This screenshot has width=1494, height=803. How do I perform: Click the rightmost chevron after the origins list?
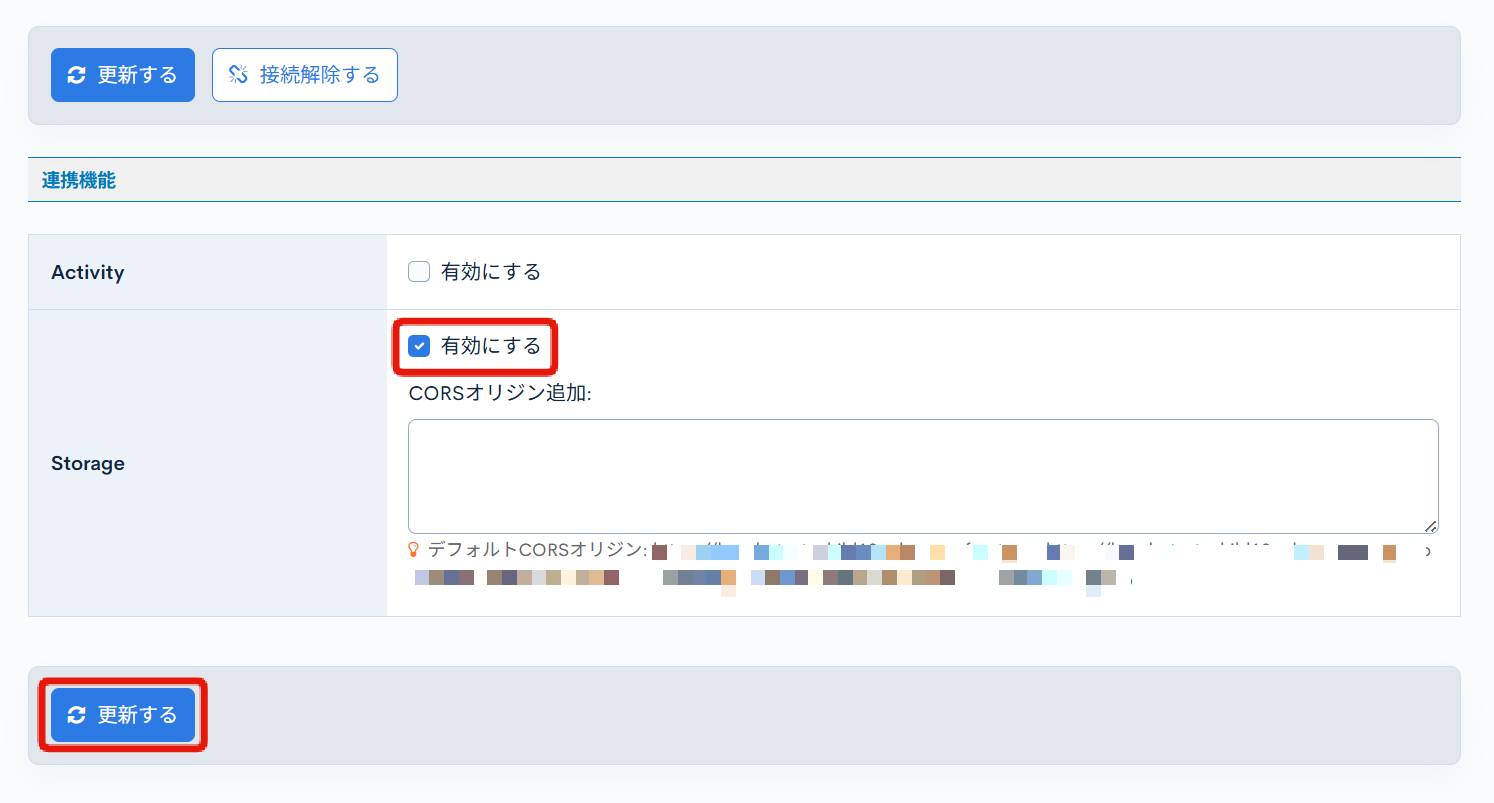(1428, 551)
